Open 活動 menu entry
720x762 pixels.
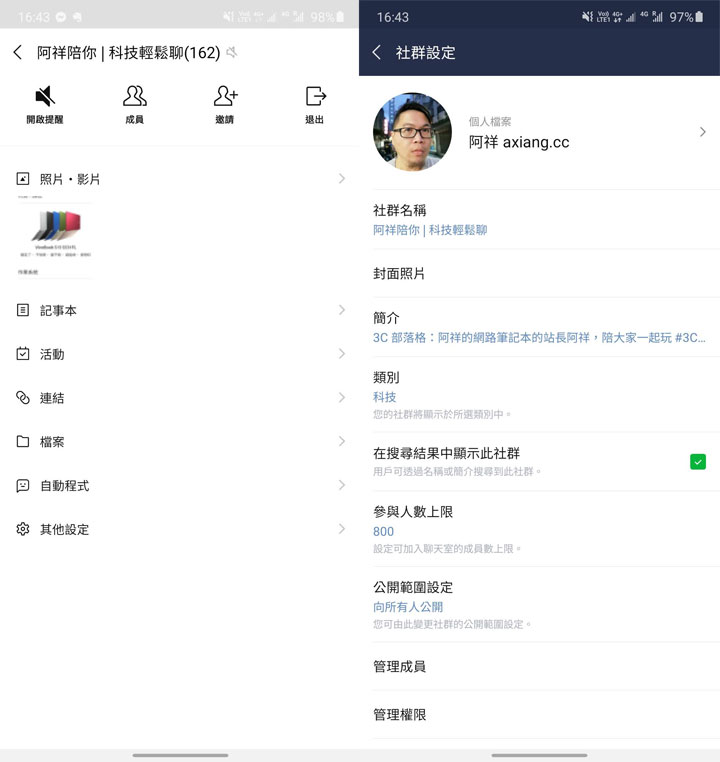pyautogui.click(x=180, y=354)
